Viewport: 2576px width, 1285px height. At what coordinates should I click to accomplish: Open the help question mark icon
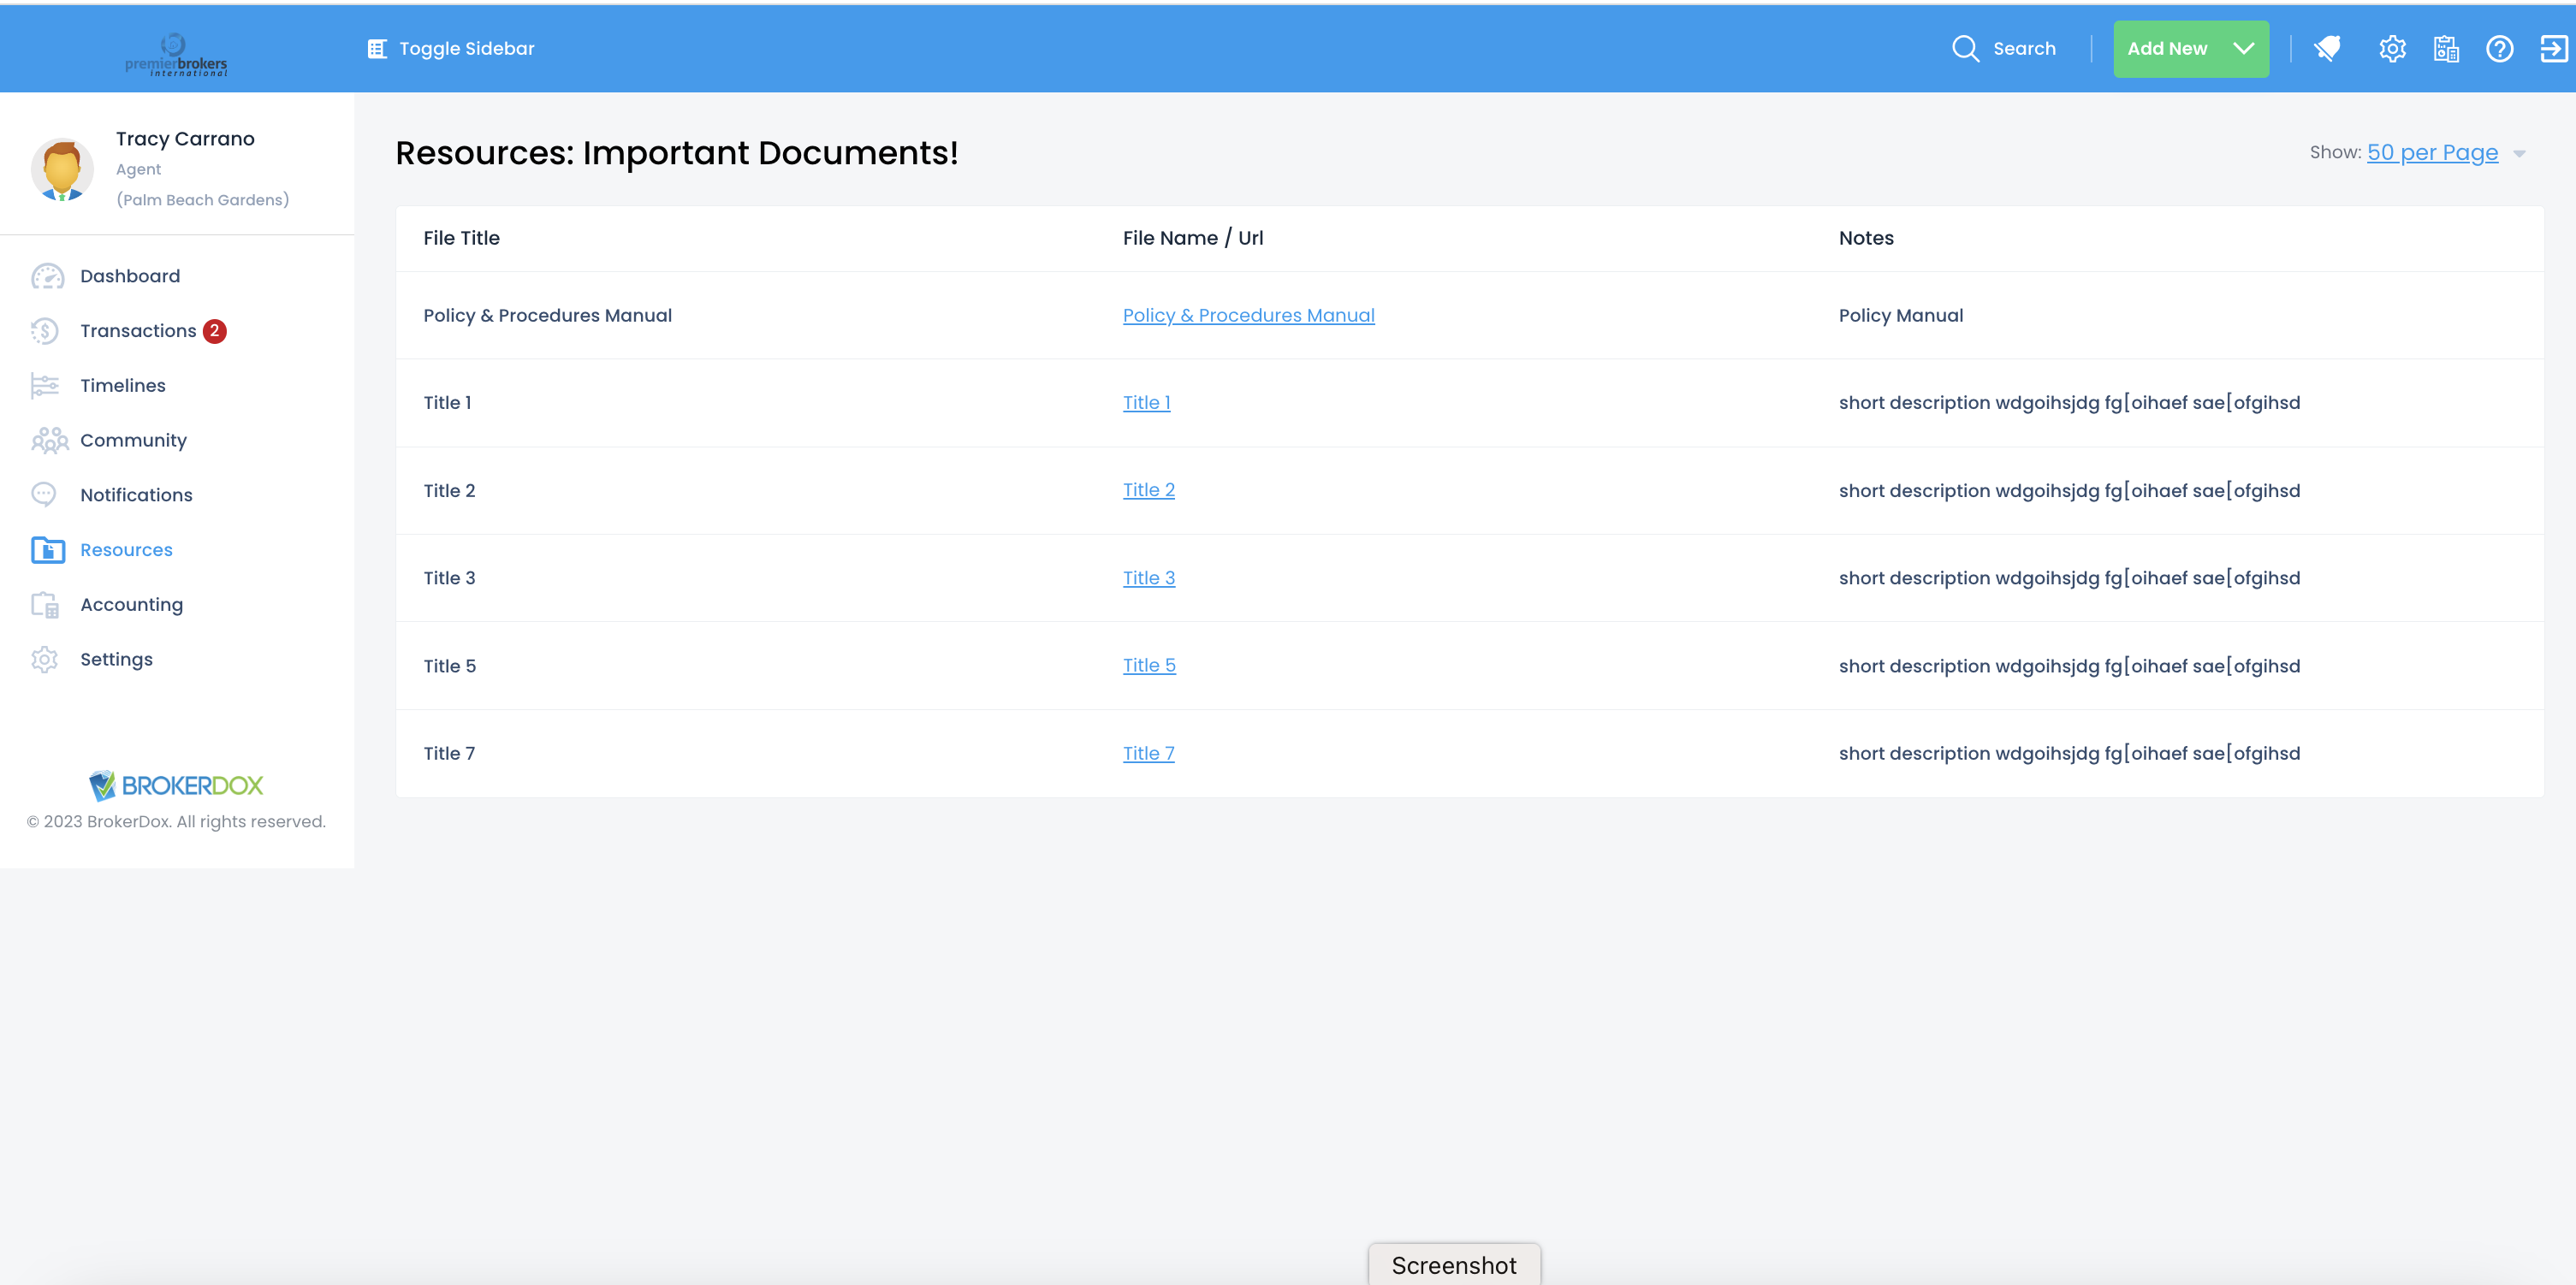(2499, 49)
